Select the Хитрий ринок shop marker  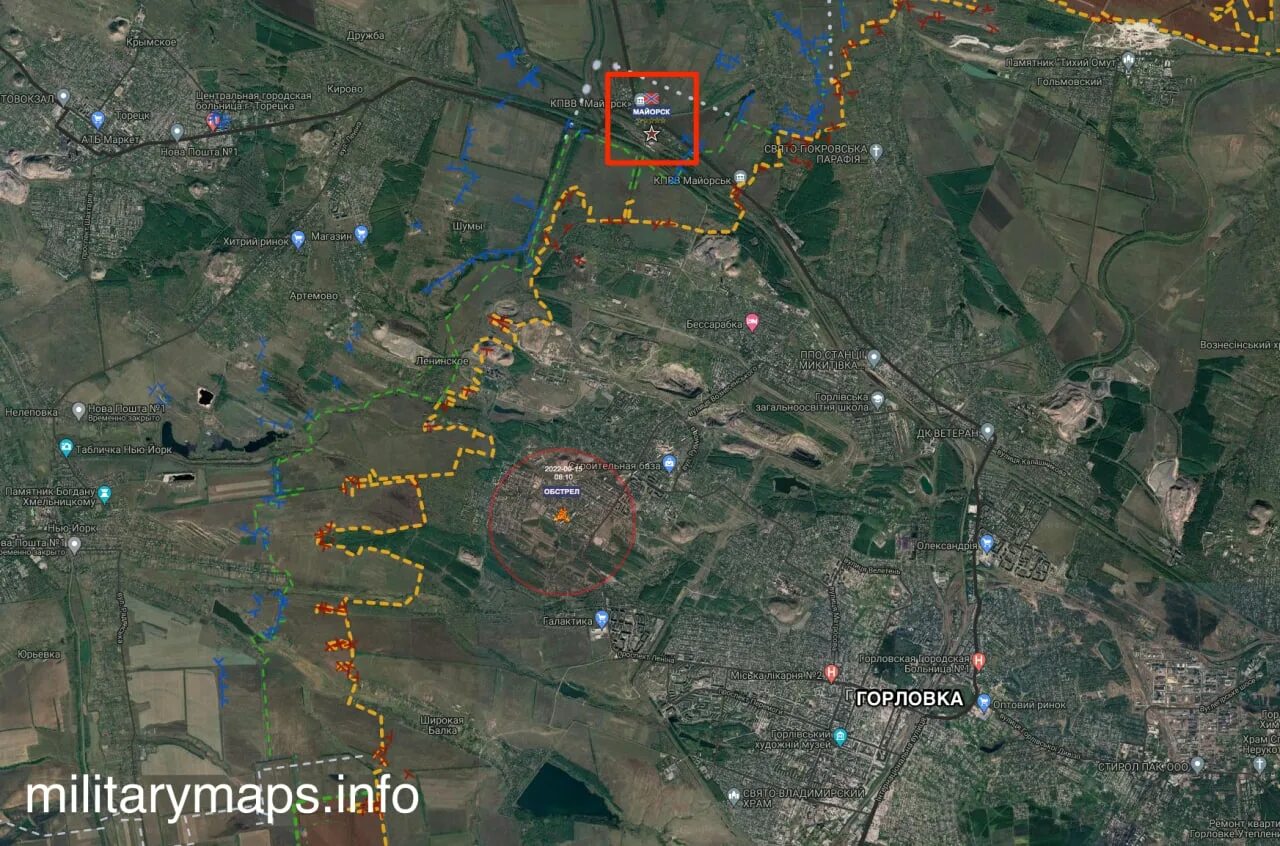pyautogui.click(x=298, y=238)
